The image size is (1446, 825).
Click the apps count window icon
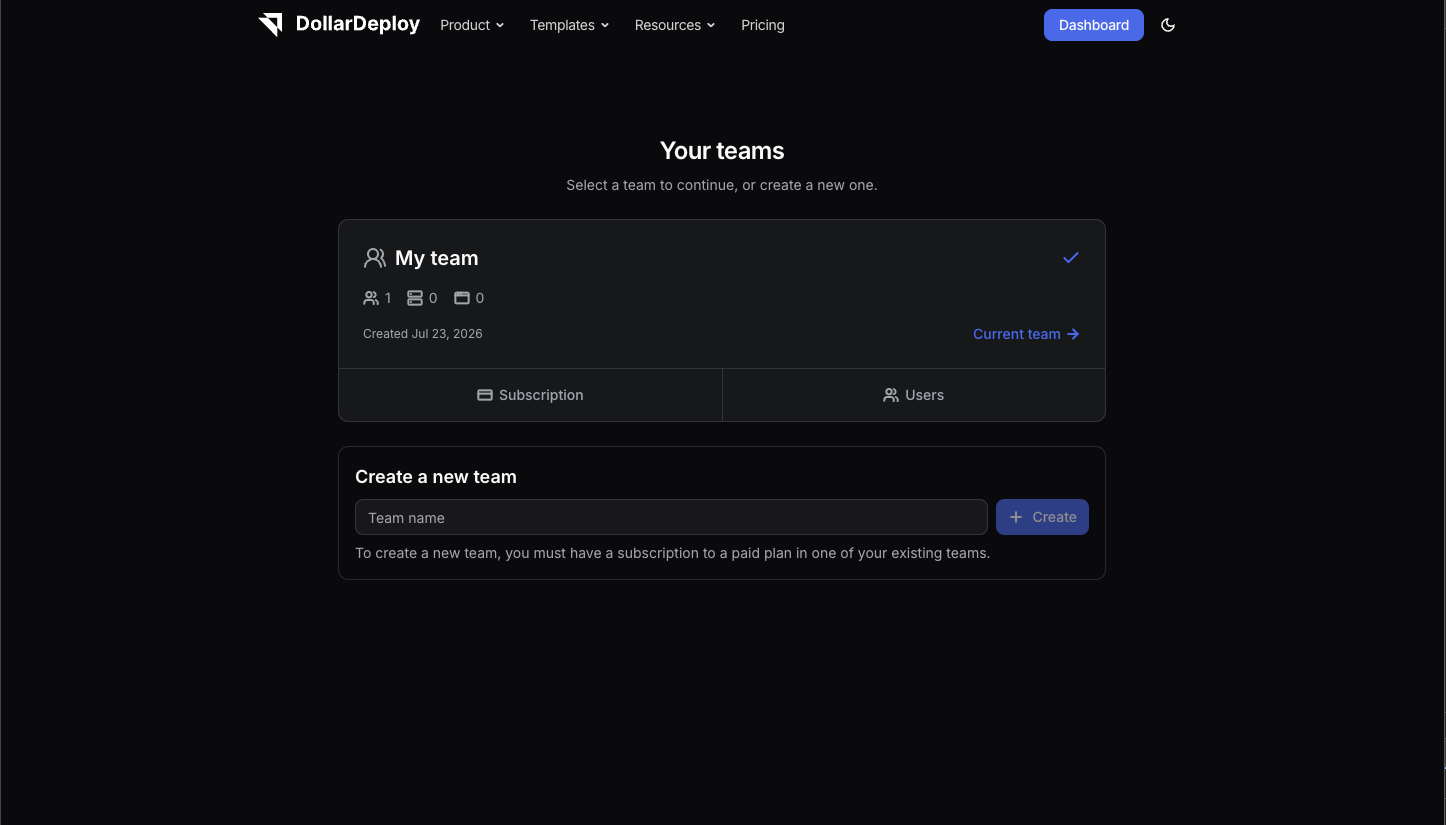[462, 298]
